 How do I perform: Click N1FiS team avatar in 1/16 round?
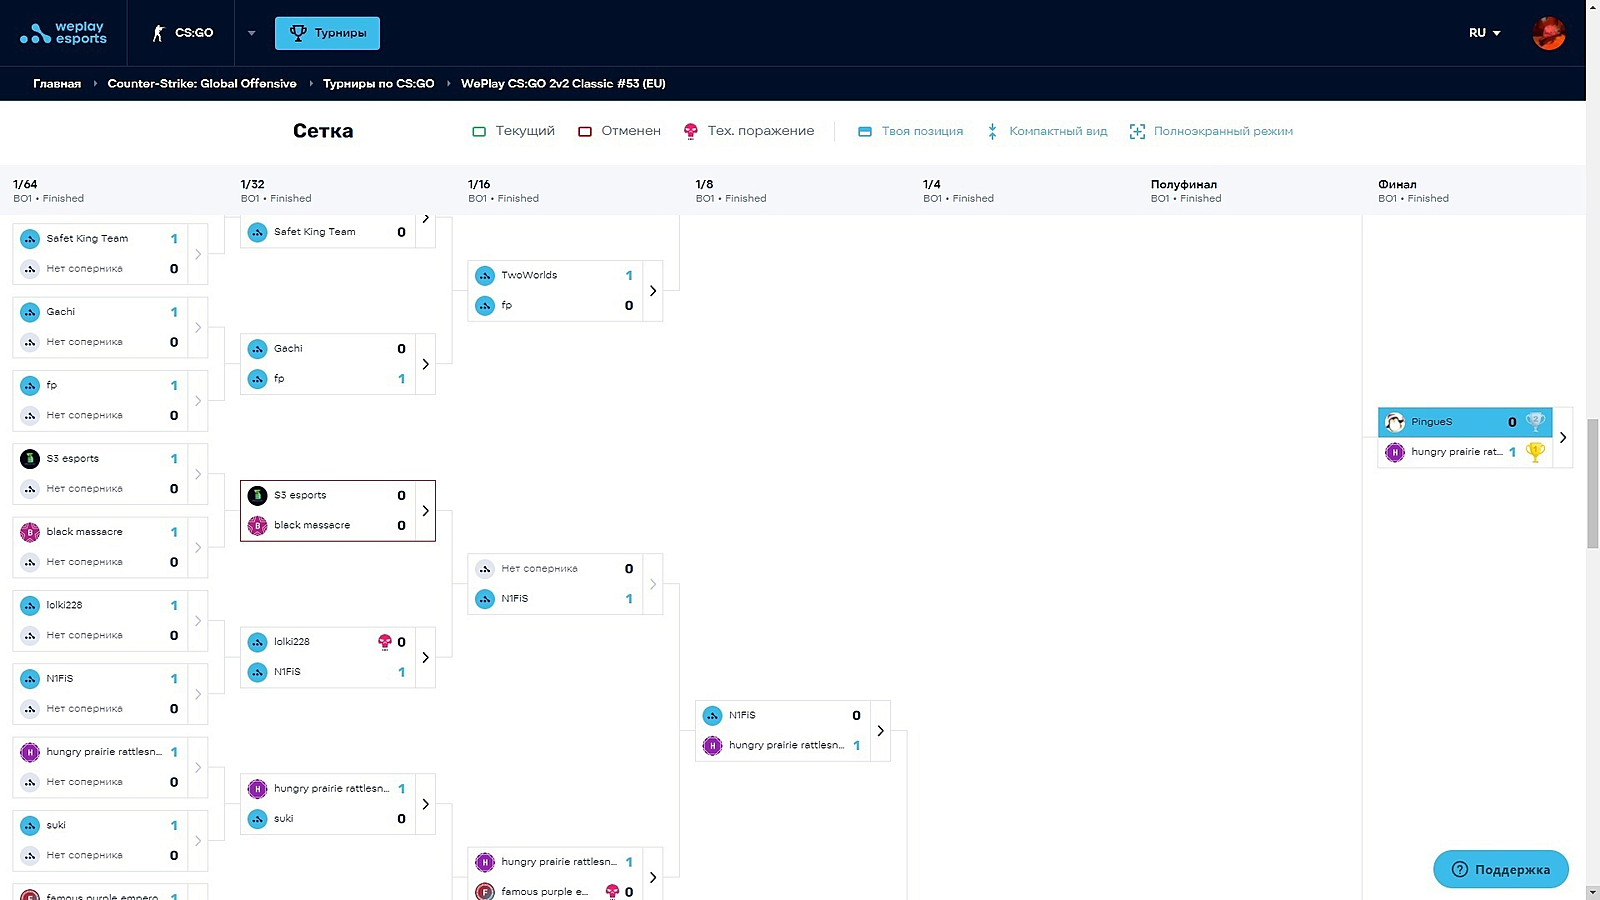485,599
